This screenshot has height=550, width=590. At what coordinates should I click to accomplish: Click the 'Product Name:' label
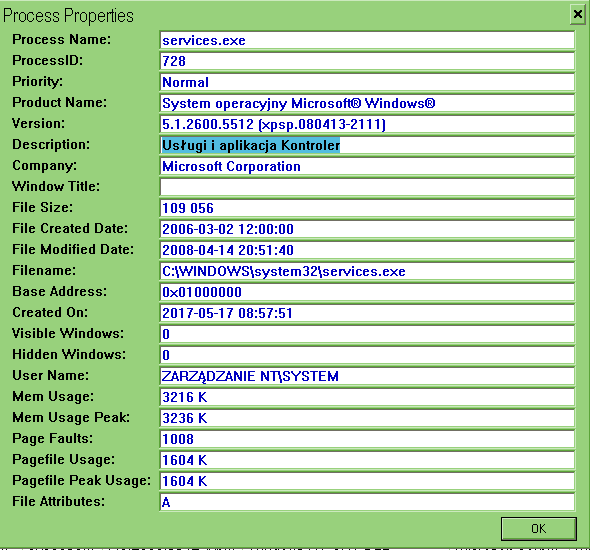59,102
